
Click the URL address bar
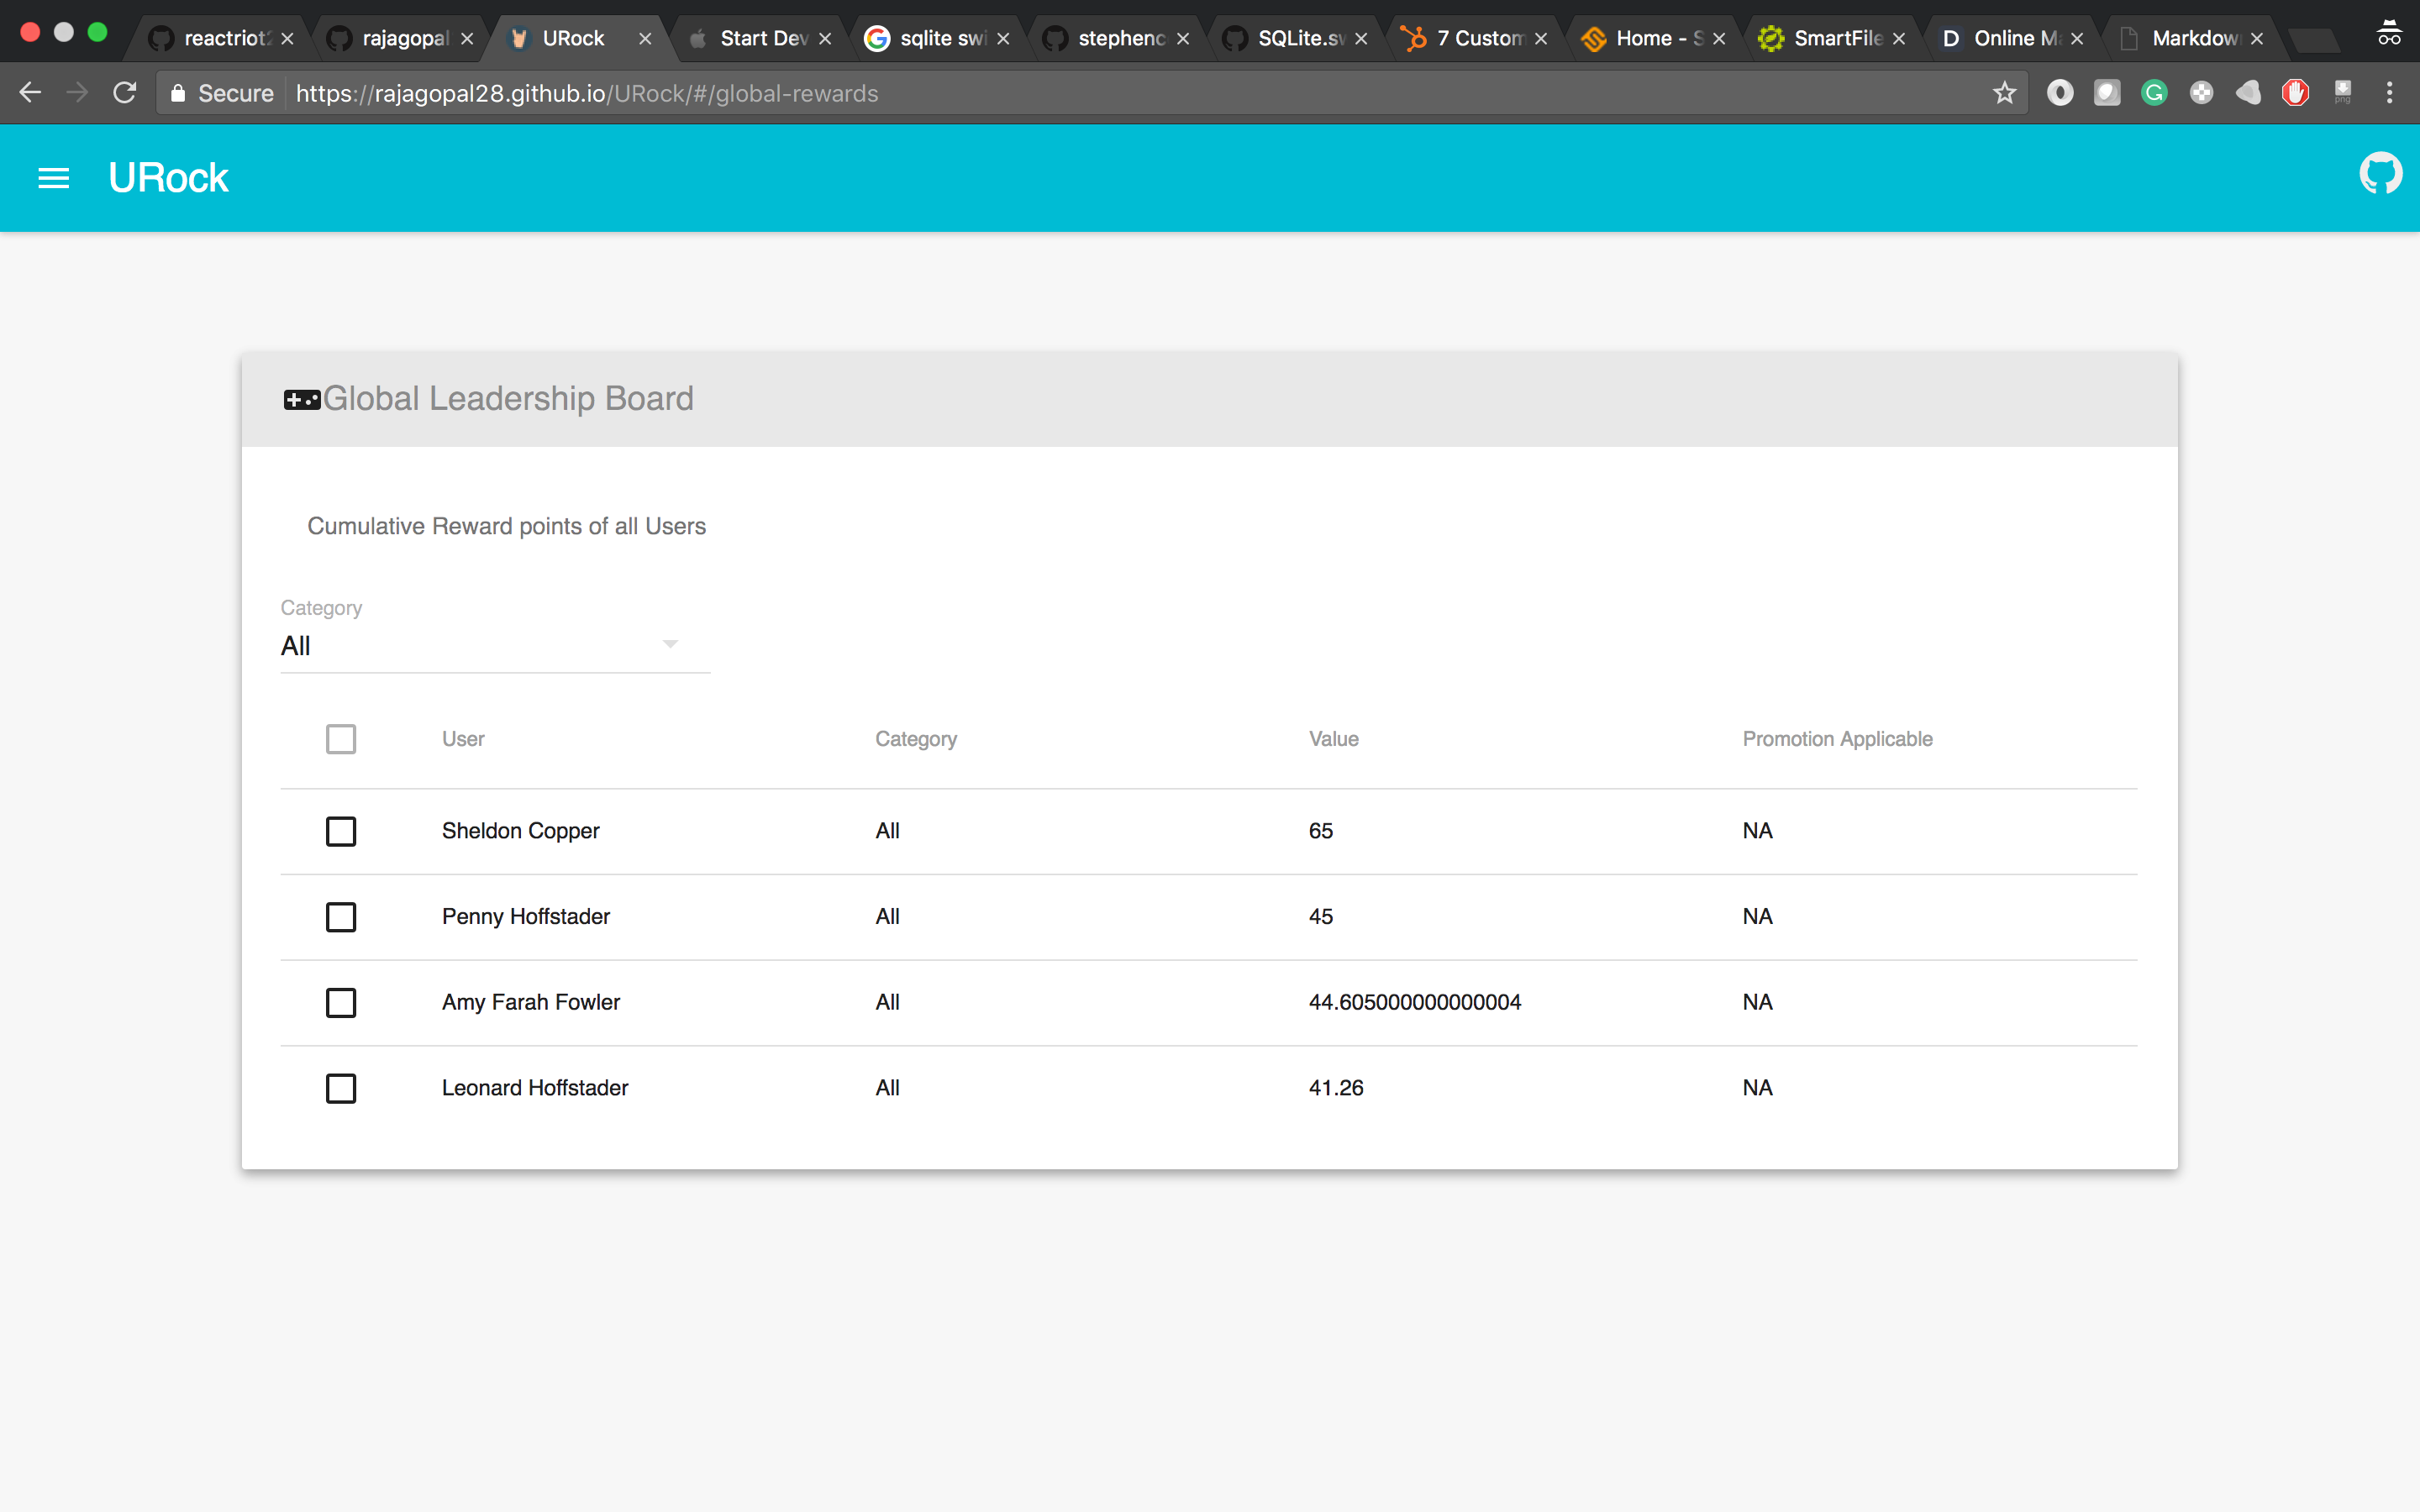click(x=1100, y=93)
